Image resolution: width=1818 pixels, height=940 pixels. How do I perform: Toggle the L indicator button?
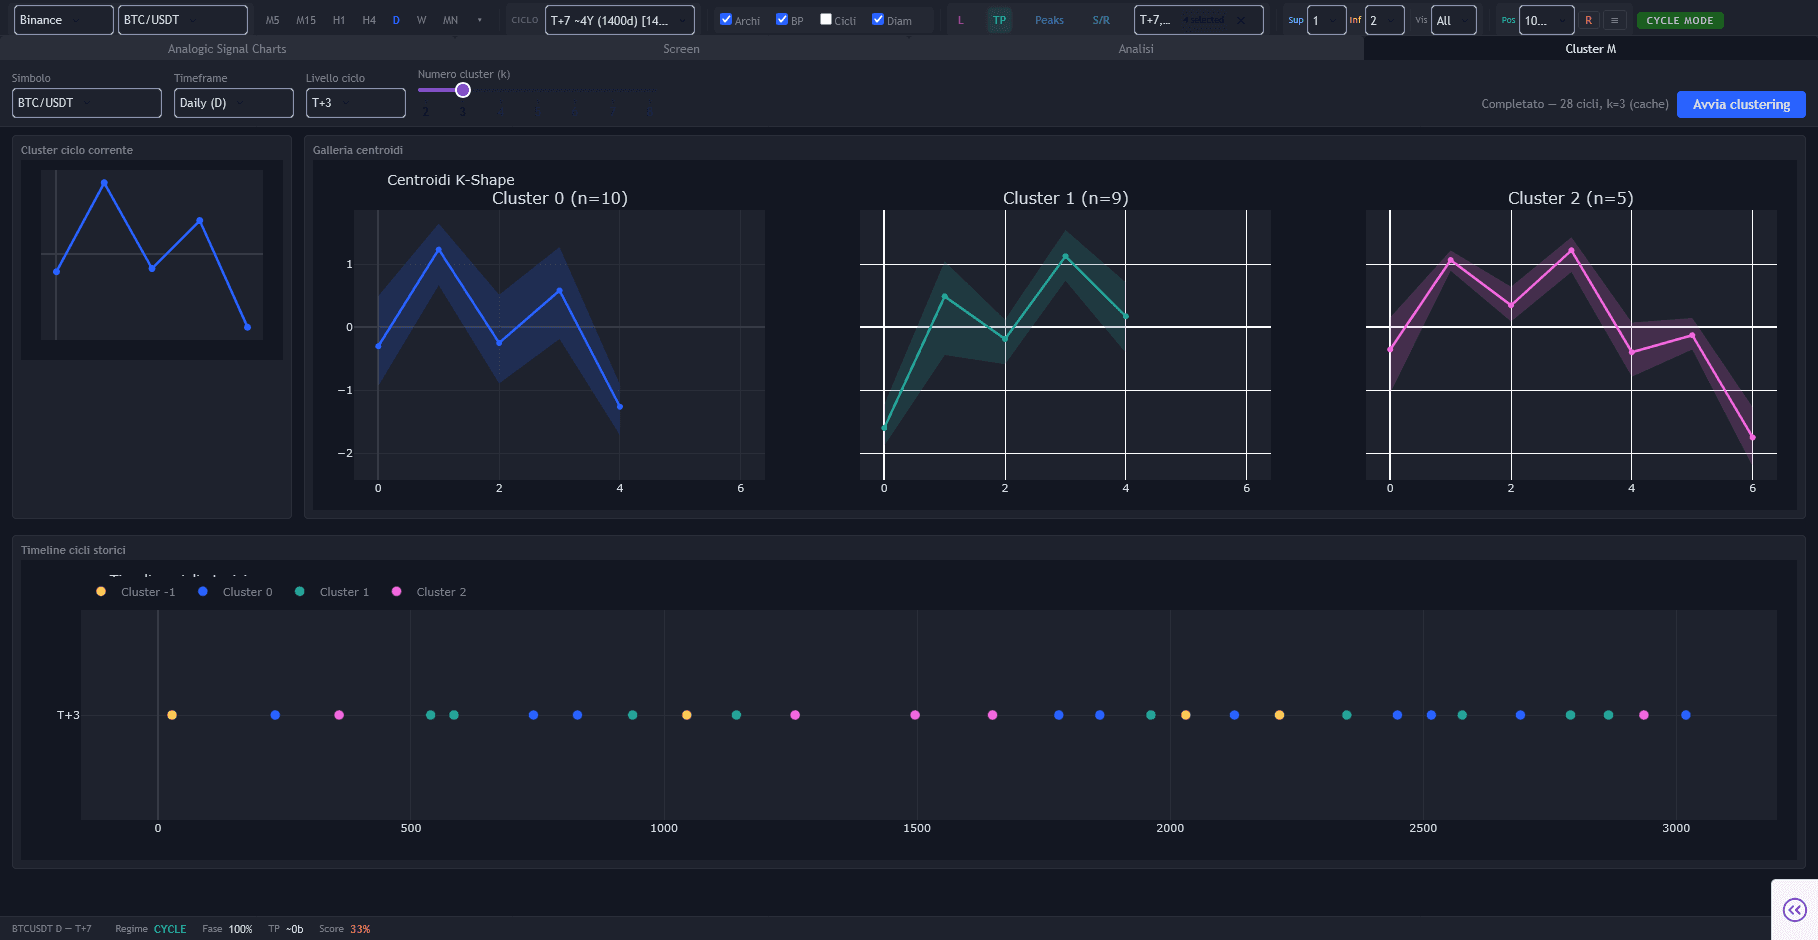[961, 20]
